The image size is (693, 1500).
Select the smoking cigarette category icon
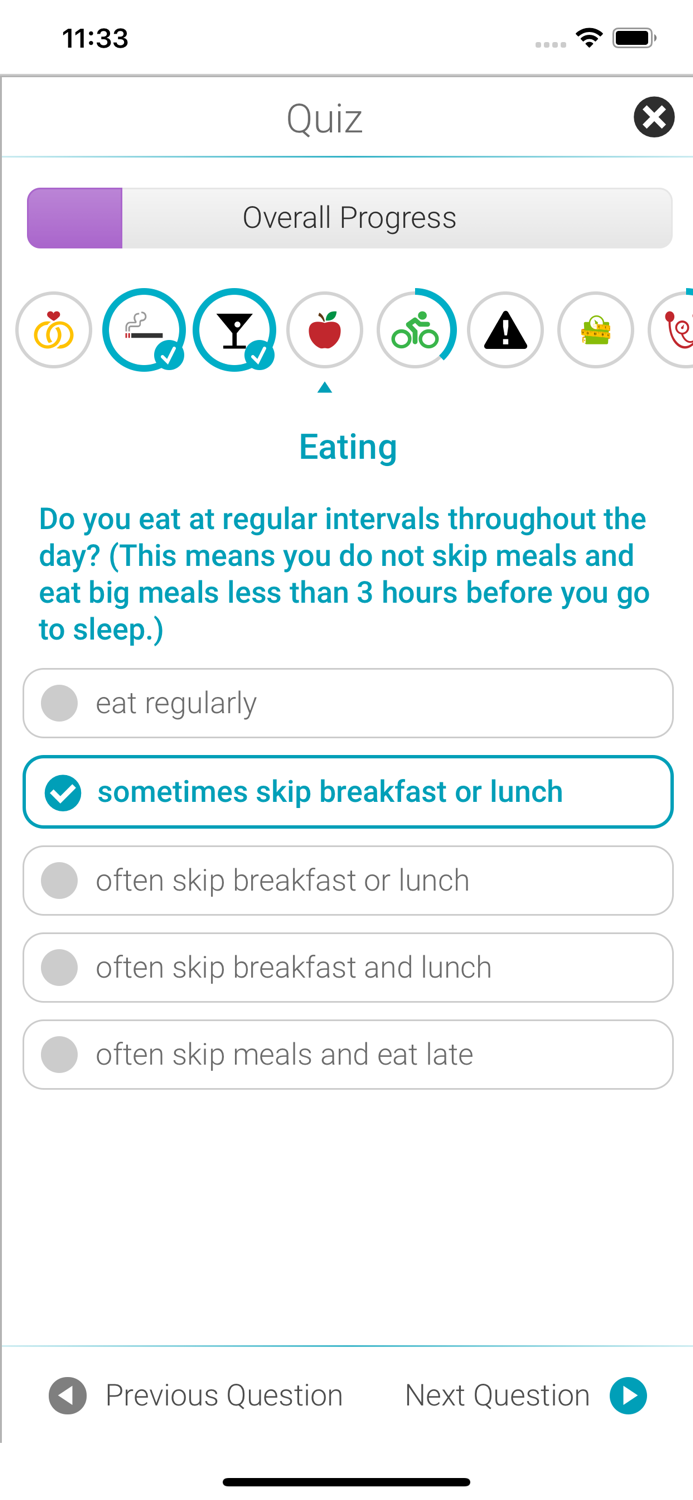tap(144, 330)
